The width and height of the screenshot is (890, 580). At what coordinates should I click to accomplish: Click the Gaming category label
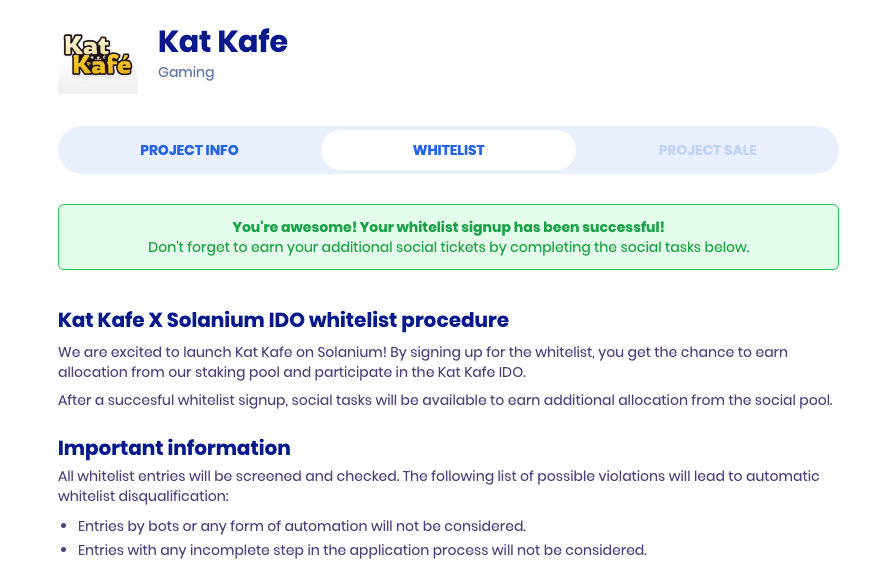pos(186,73)
